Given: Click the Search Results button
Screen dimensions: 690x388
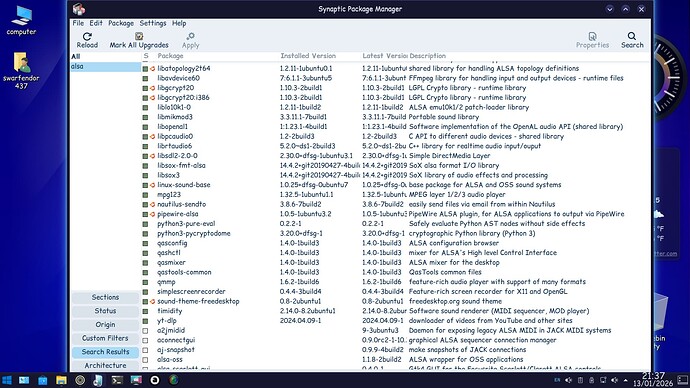Looking at the screenshot, I should point(105,352).
